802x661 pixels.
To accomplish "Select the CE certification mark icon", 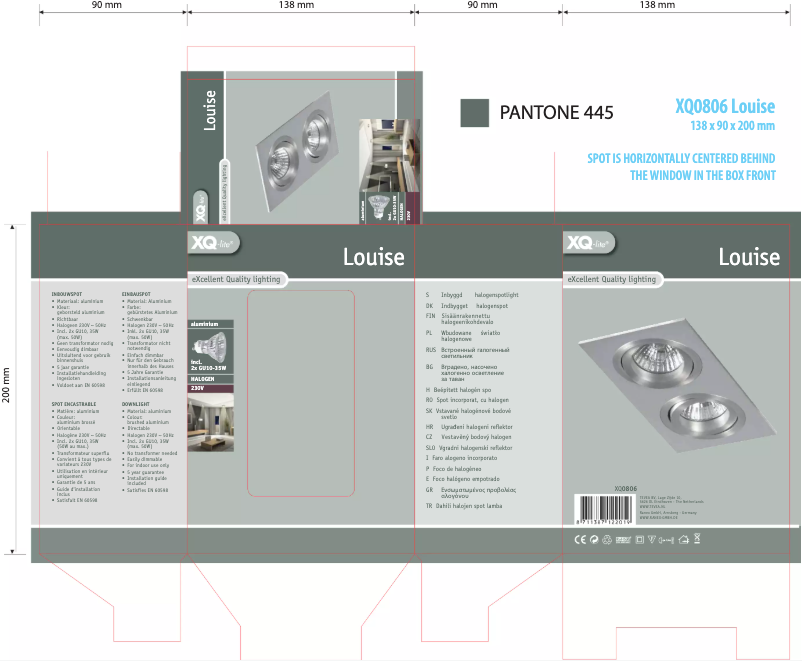I will point(581,539).
